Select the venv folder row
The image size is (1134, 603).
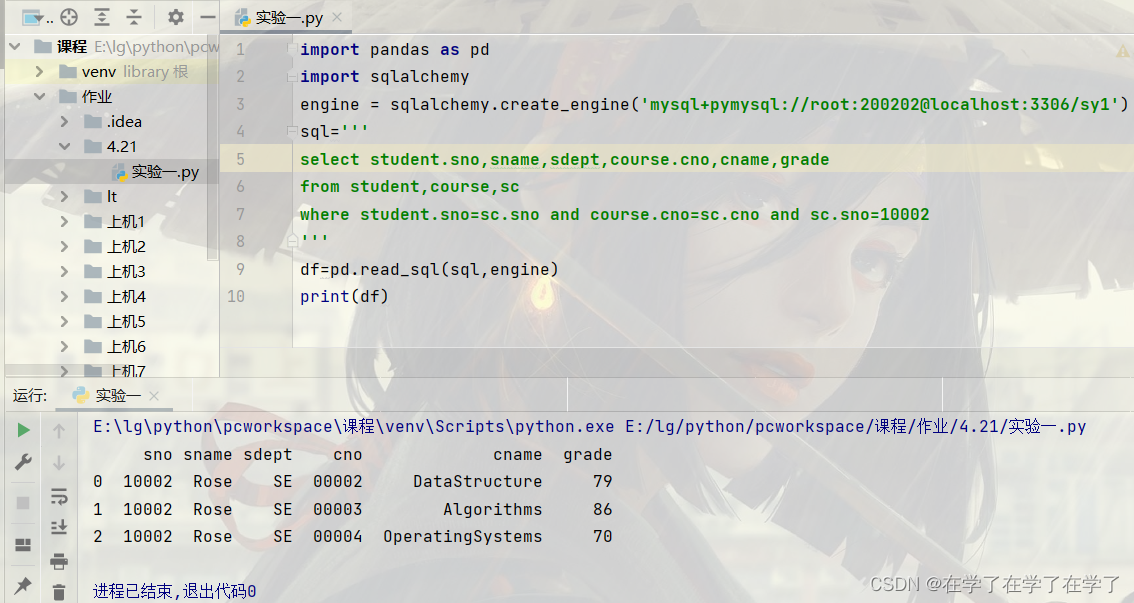tap(111, 72)
